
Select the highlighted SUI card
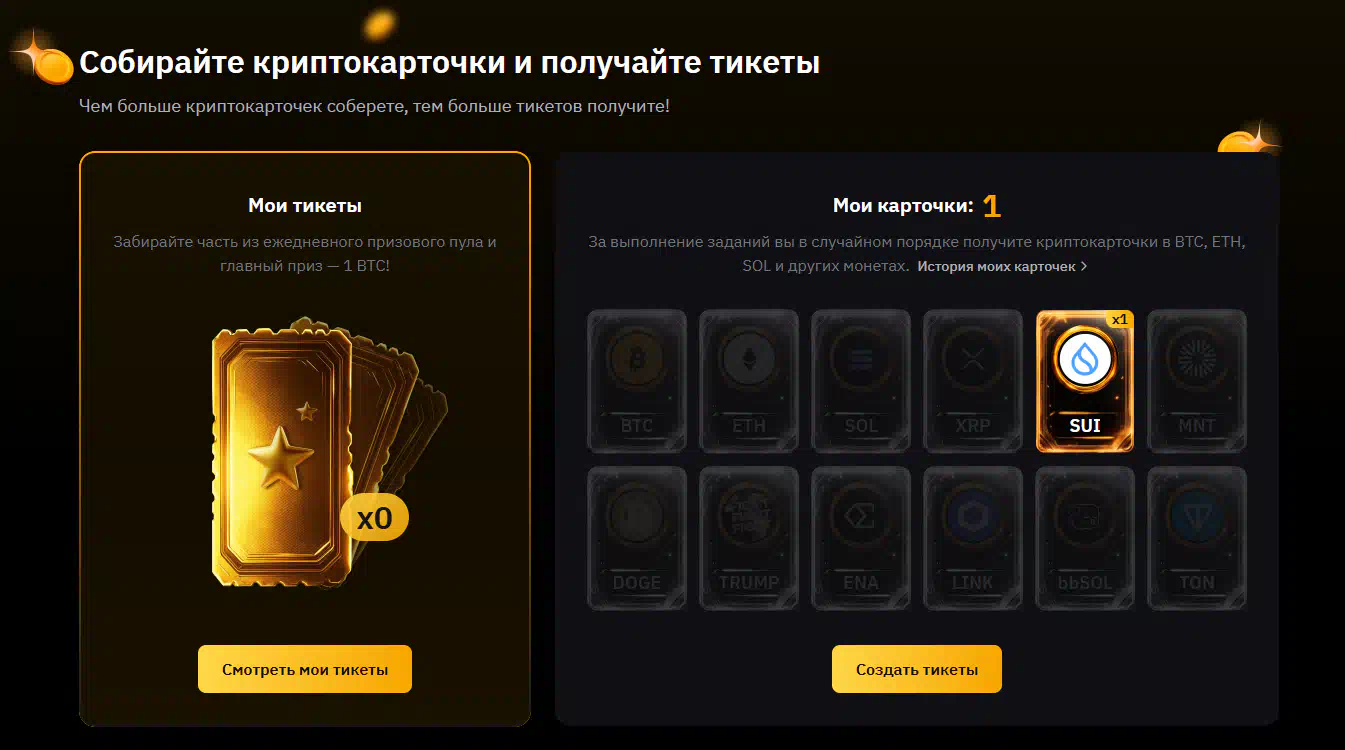(x=1085, y=381)
